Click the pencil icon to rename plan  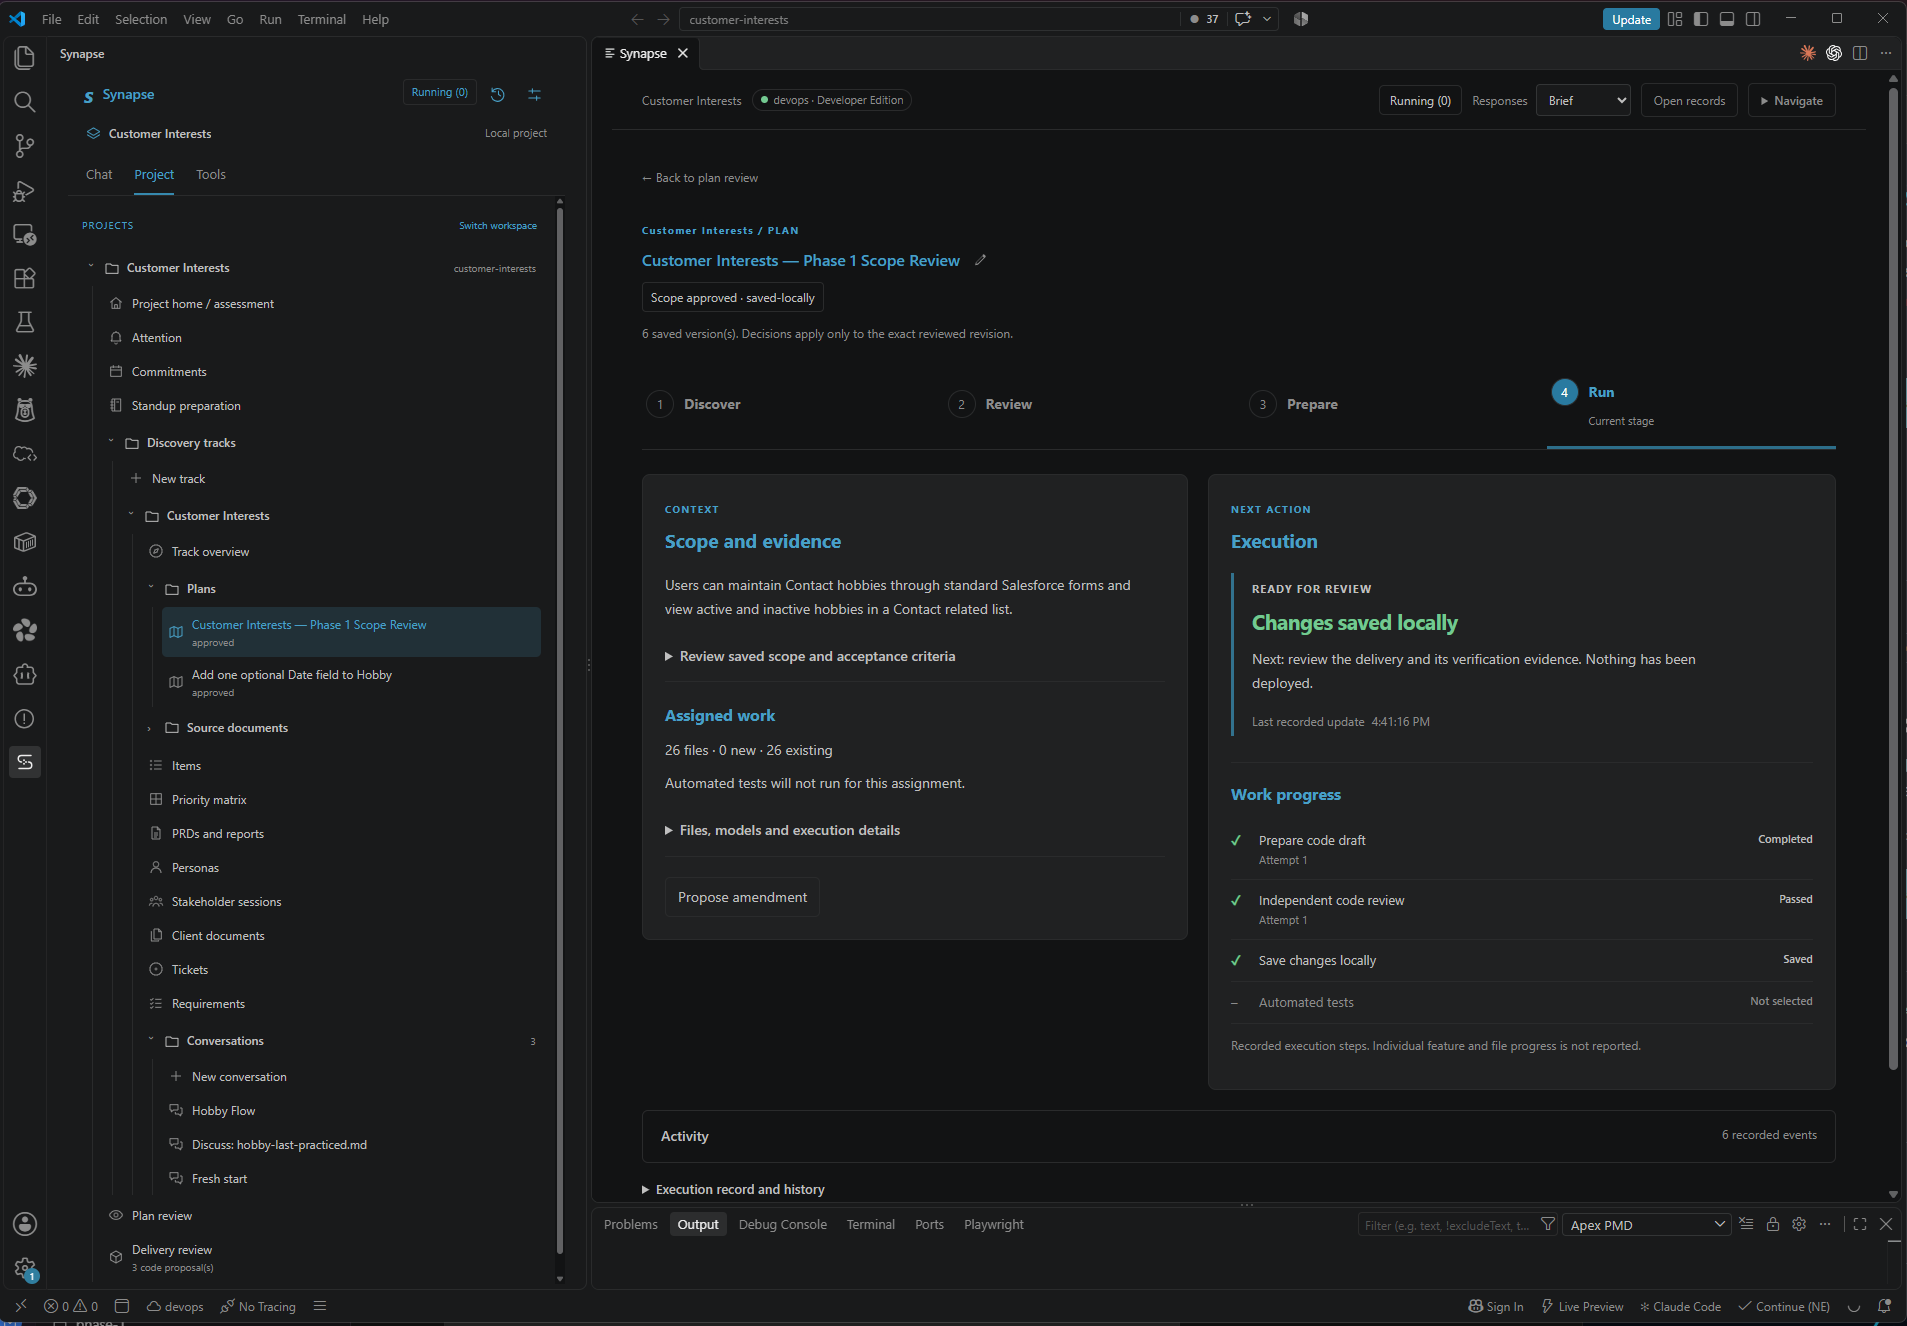(x=981, y=260)
